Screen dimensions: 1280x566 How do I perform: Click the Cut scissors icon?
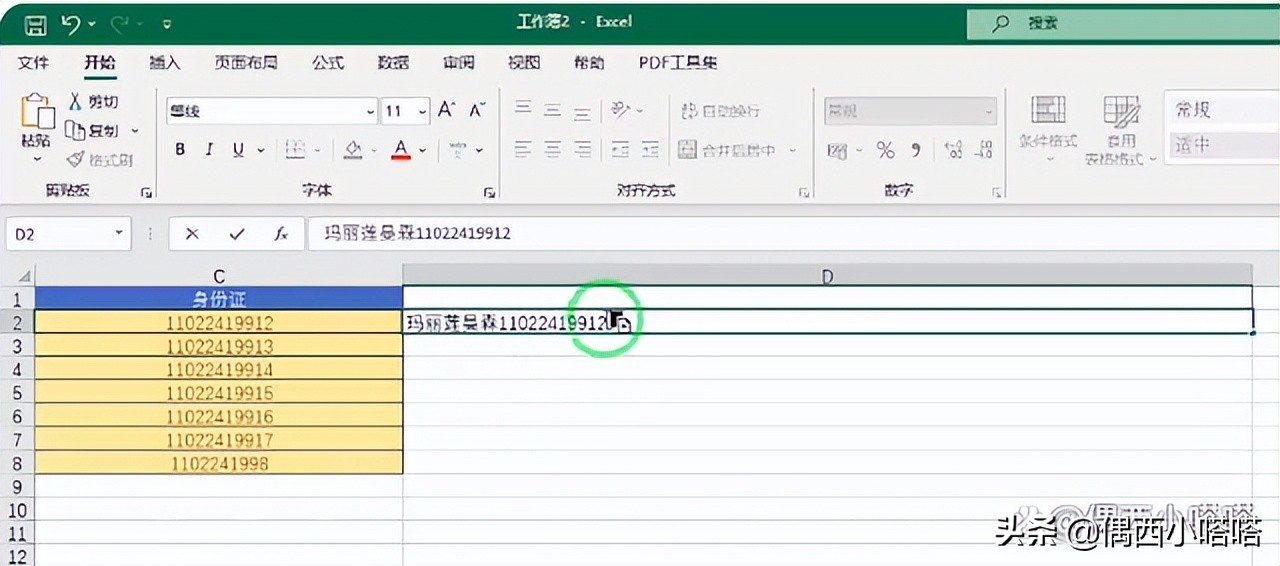click(x=76, y=101)
